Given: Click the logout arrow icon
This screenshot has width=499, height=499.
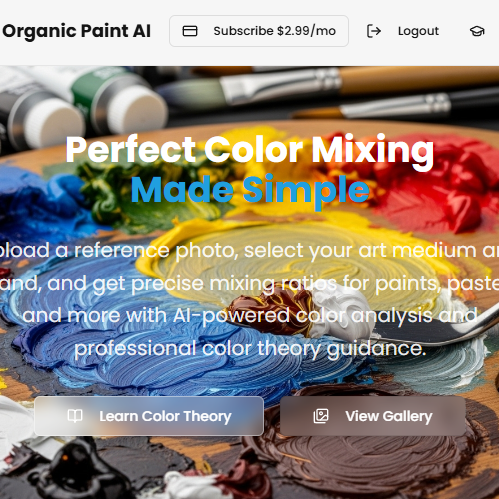Looking at the screenshot, I should tap(374, 31).
